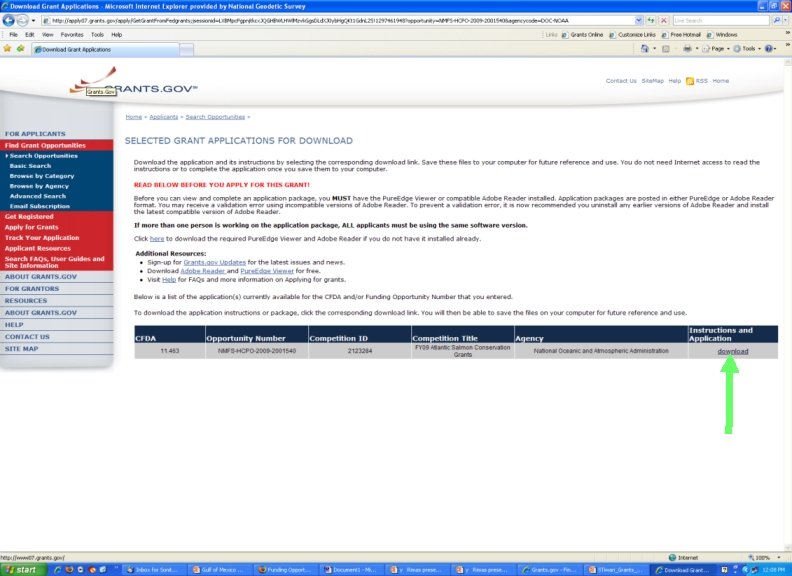Open the Tools dropdown in command bar
This screenshot has height=576, width=792.
(747, 49)
